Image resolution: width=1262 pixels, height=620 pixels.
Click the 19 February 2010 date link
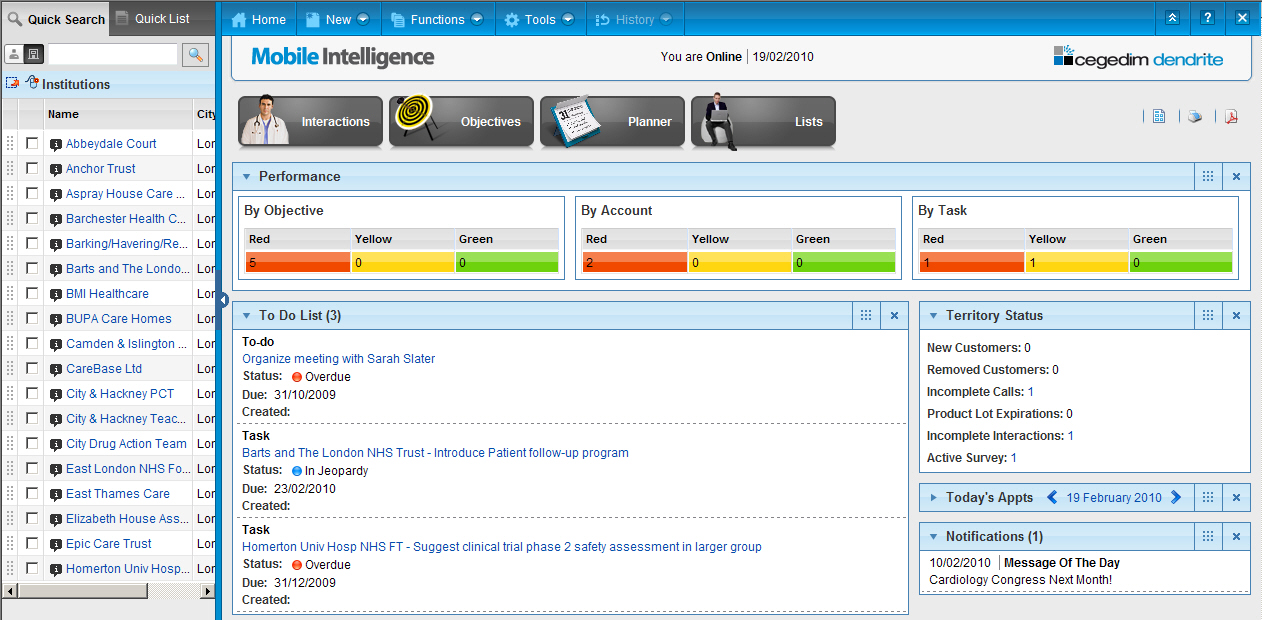pyautogui.click(x=1114, y=498)
